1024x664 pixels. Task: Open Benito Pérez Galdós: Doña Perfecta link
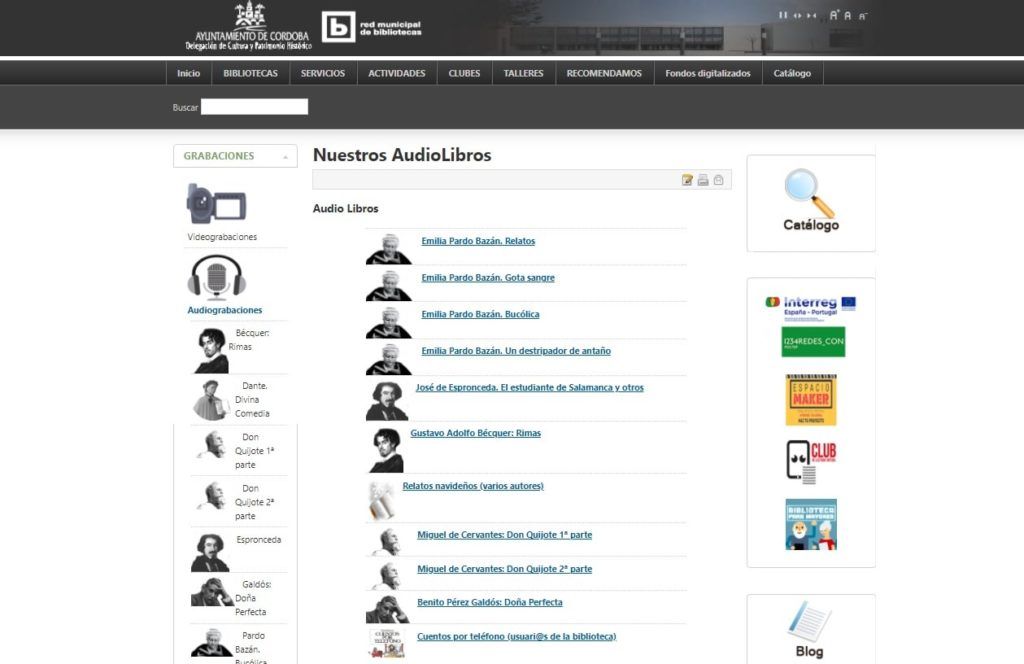coord(489,602)
